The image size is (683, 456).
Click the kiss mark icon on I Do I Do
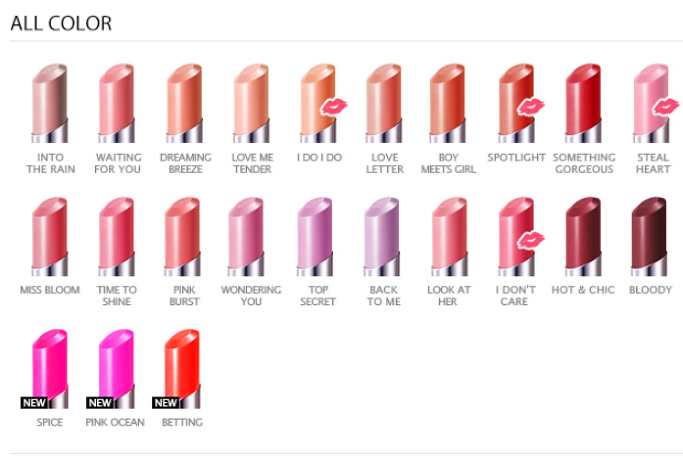coord(334,107)
